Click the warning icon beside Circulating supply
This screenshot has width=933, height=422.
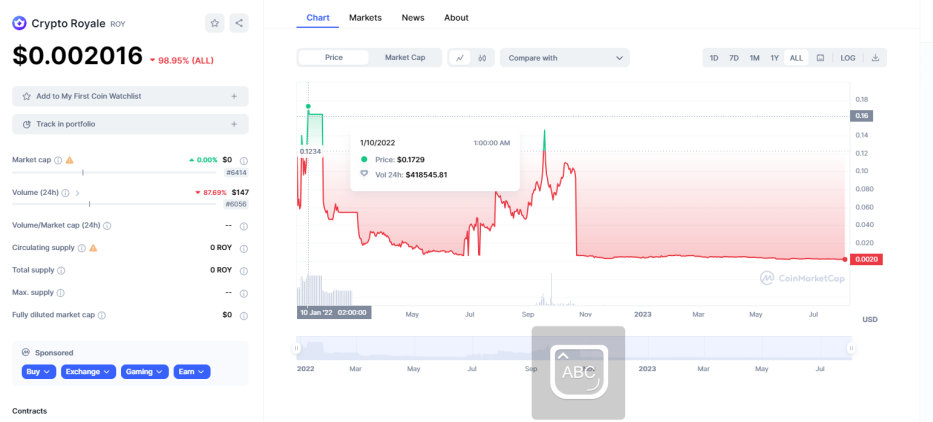tap(93, 248)
